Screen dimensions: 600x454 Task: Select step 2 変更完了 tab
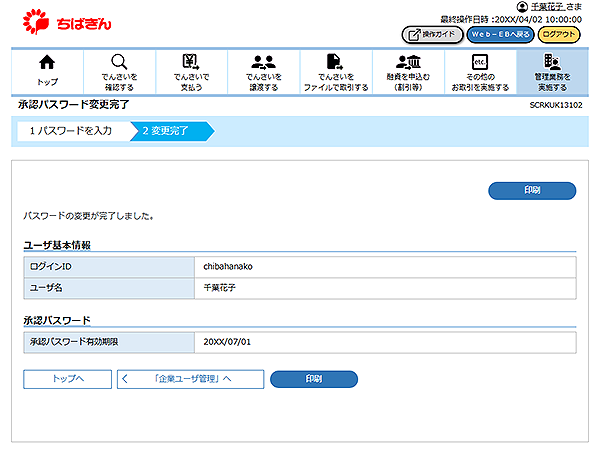click(x=166, y=131)
